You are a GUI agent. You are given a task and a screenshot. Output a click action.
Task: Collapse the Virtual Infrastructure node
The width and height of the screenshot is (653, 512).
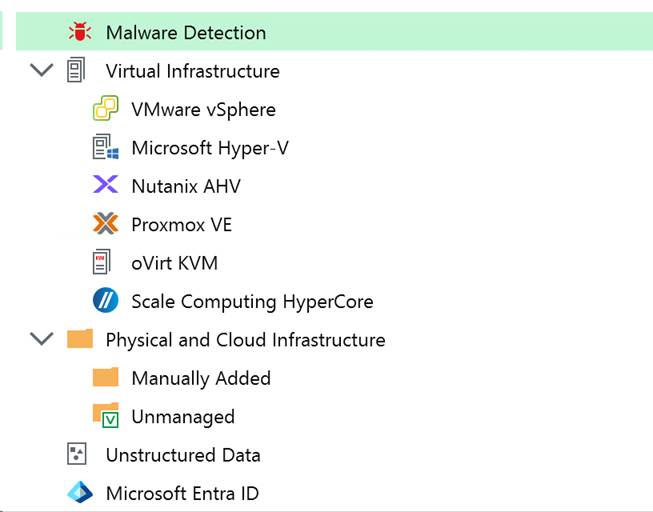click(x=41, y=71)
